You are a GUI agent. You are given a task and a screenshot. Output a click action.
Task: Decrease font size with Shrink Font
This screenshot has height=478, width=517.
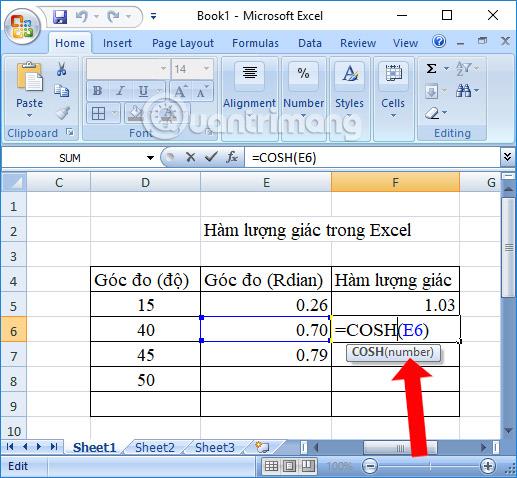[202, 91]
